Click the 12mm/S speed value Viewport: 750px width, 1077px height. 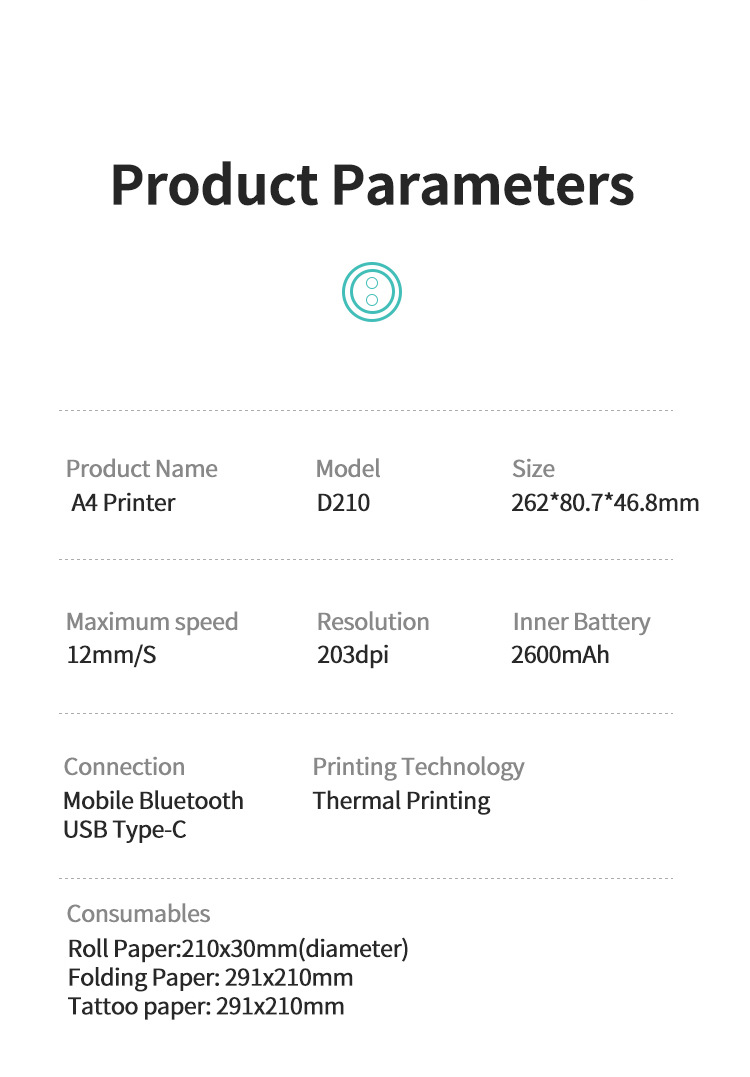pos(111,655)
